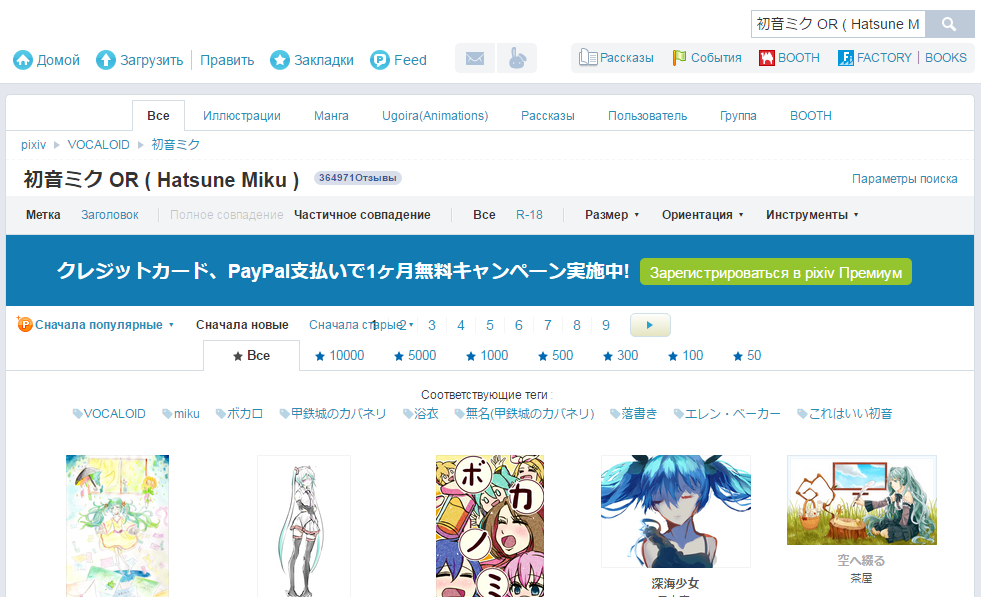Open the 空へ綴る artwork thumbnail
This screenshot has width=981, height=597.
(862, 500)
